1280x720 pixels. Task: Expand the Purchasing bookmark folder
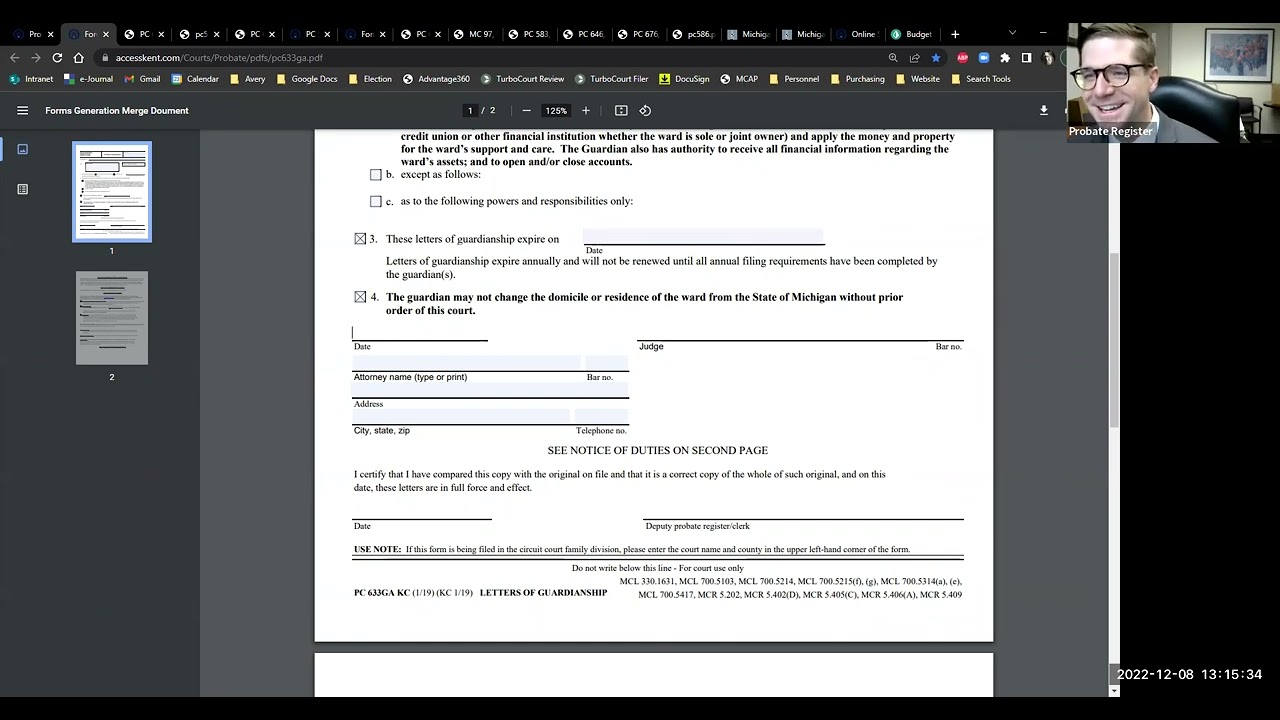[857, 79]
